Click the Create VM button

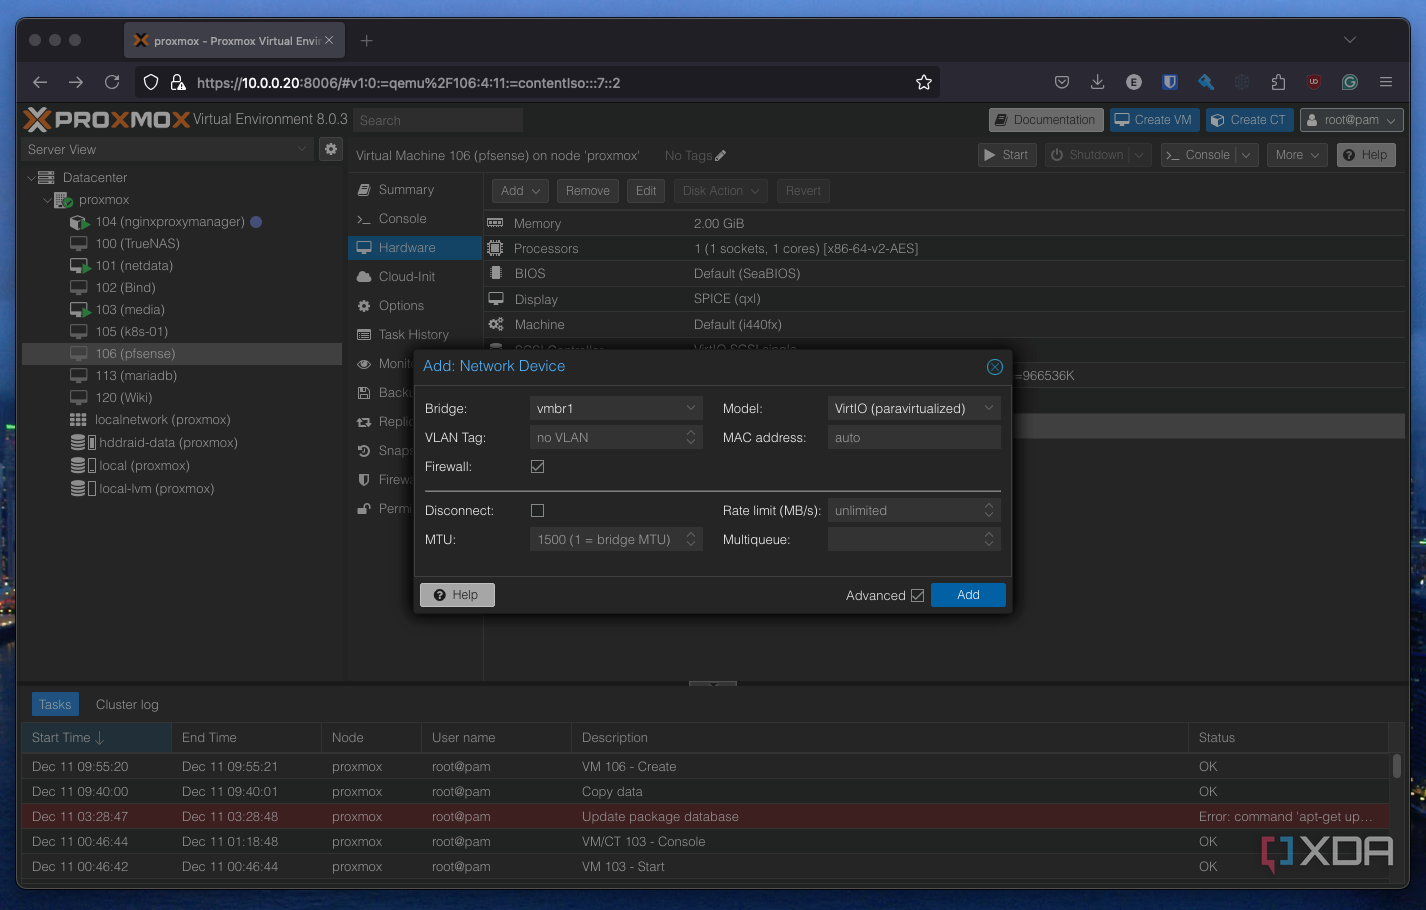[x=1153, y=120]
